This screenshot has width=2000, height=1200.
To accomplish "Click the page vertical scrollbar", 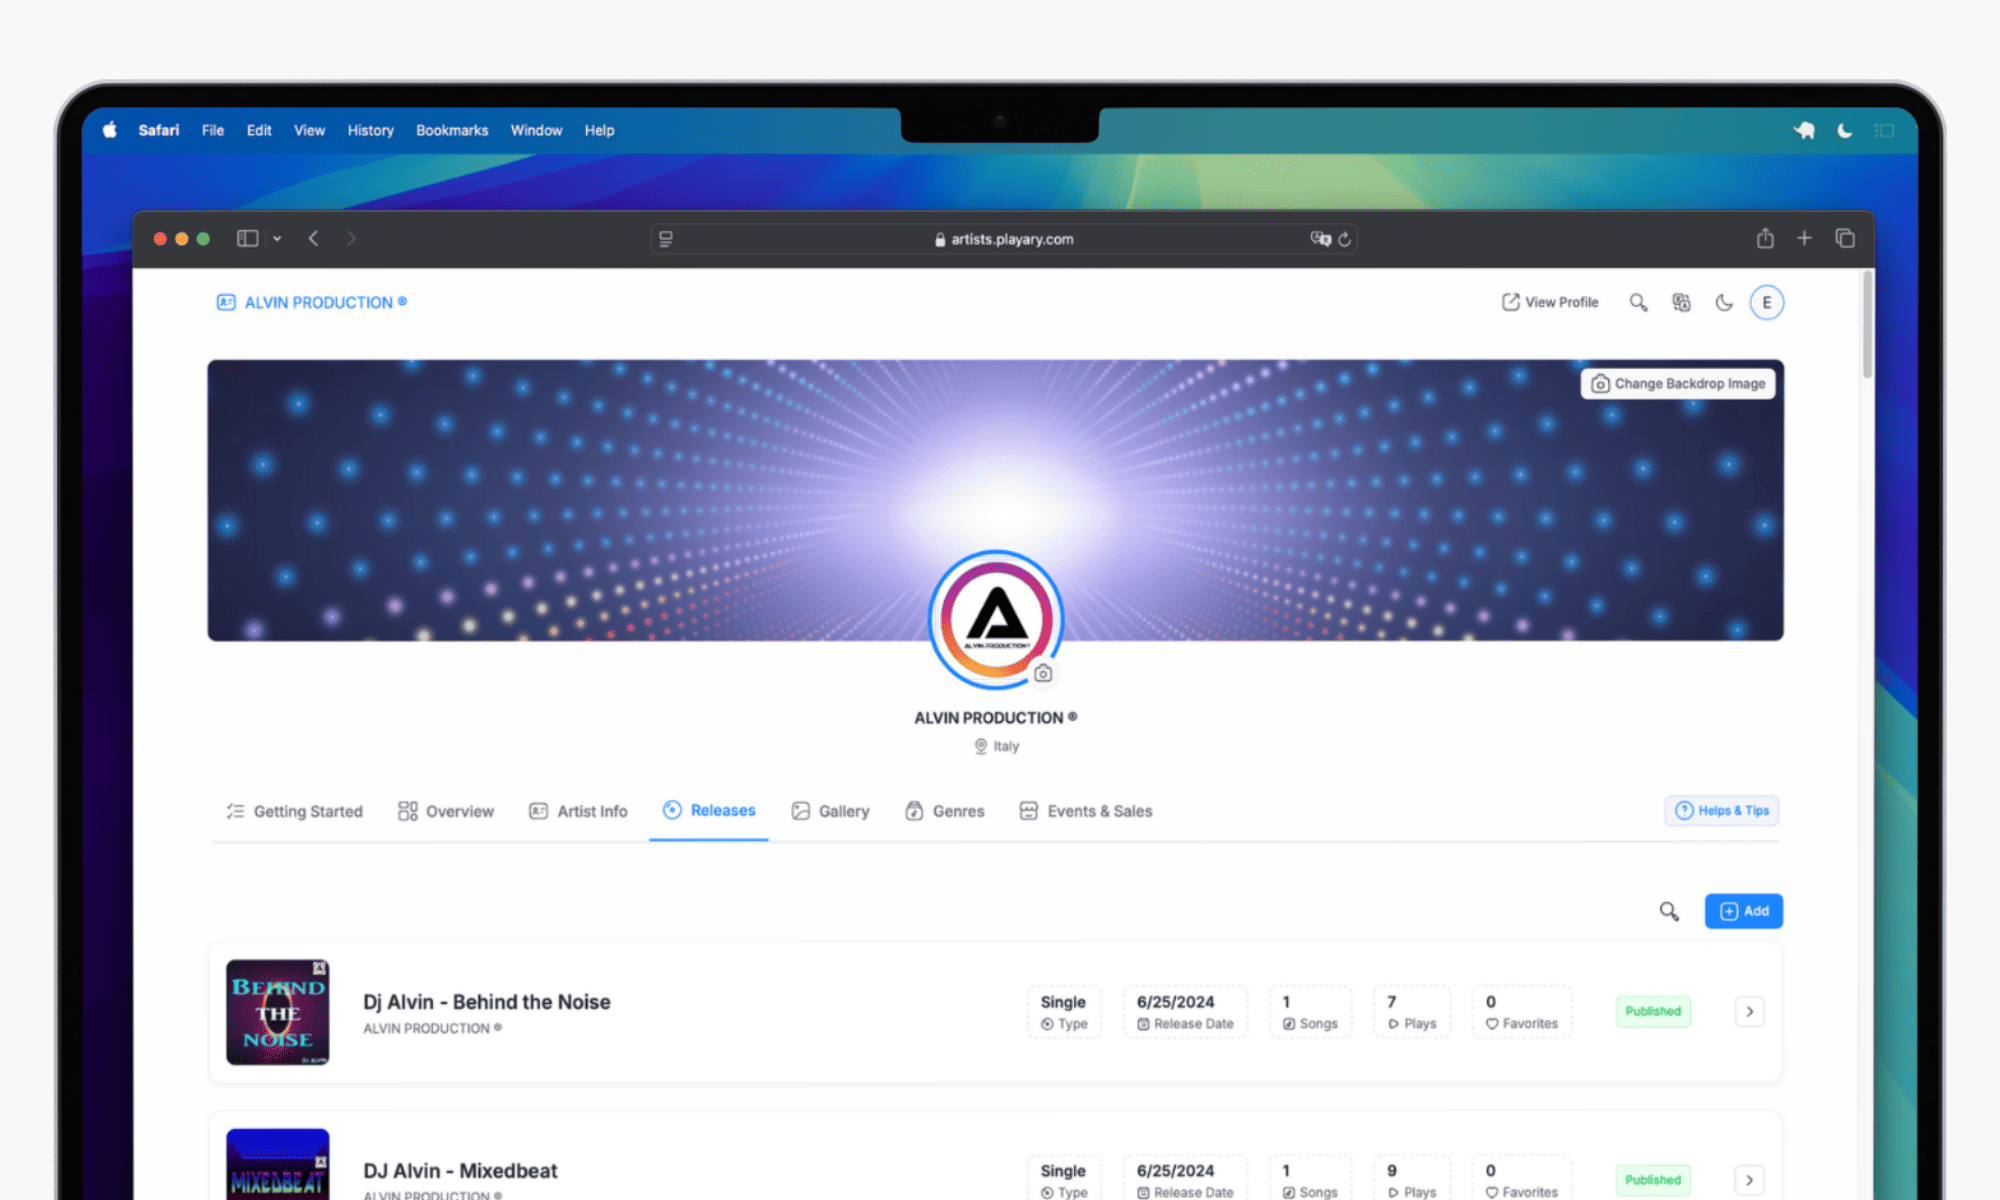I will pos(1867,324).
